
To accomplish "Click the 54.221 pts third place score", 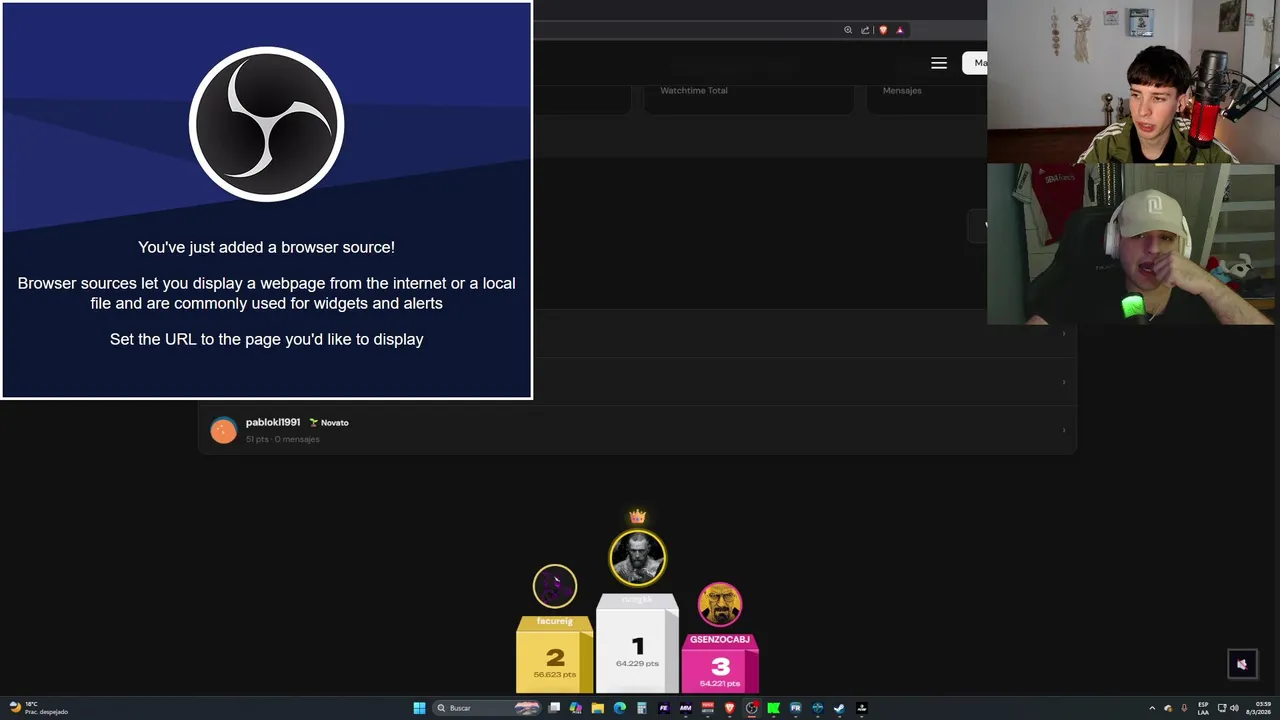I will 720,683.
